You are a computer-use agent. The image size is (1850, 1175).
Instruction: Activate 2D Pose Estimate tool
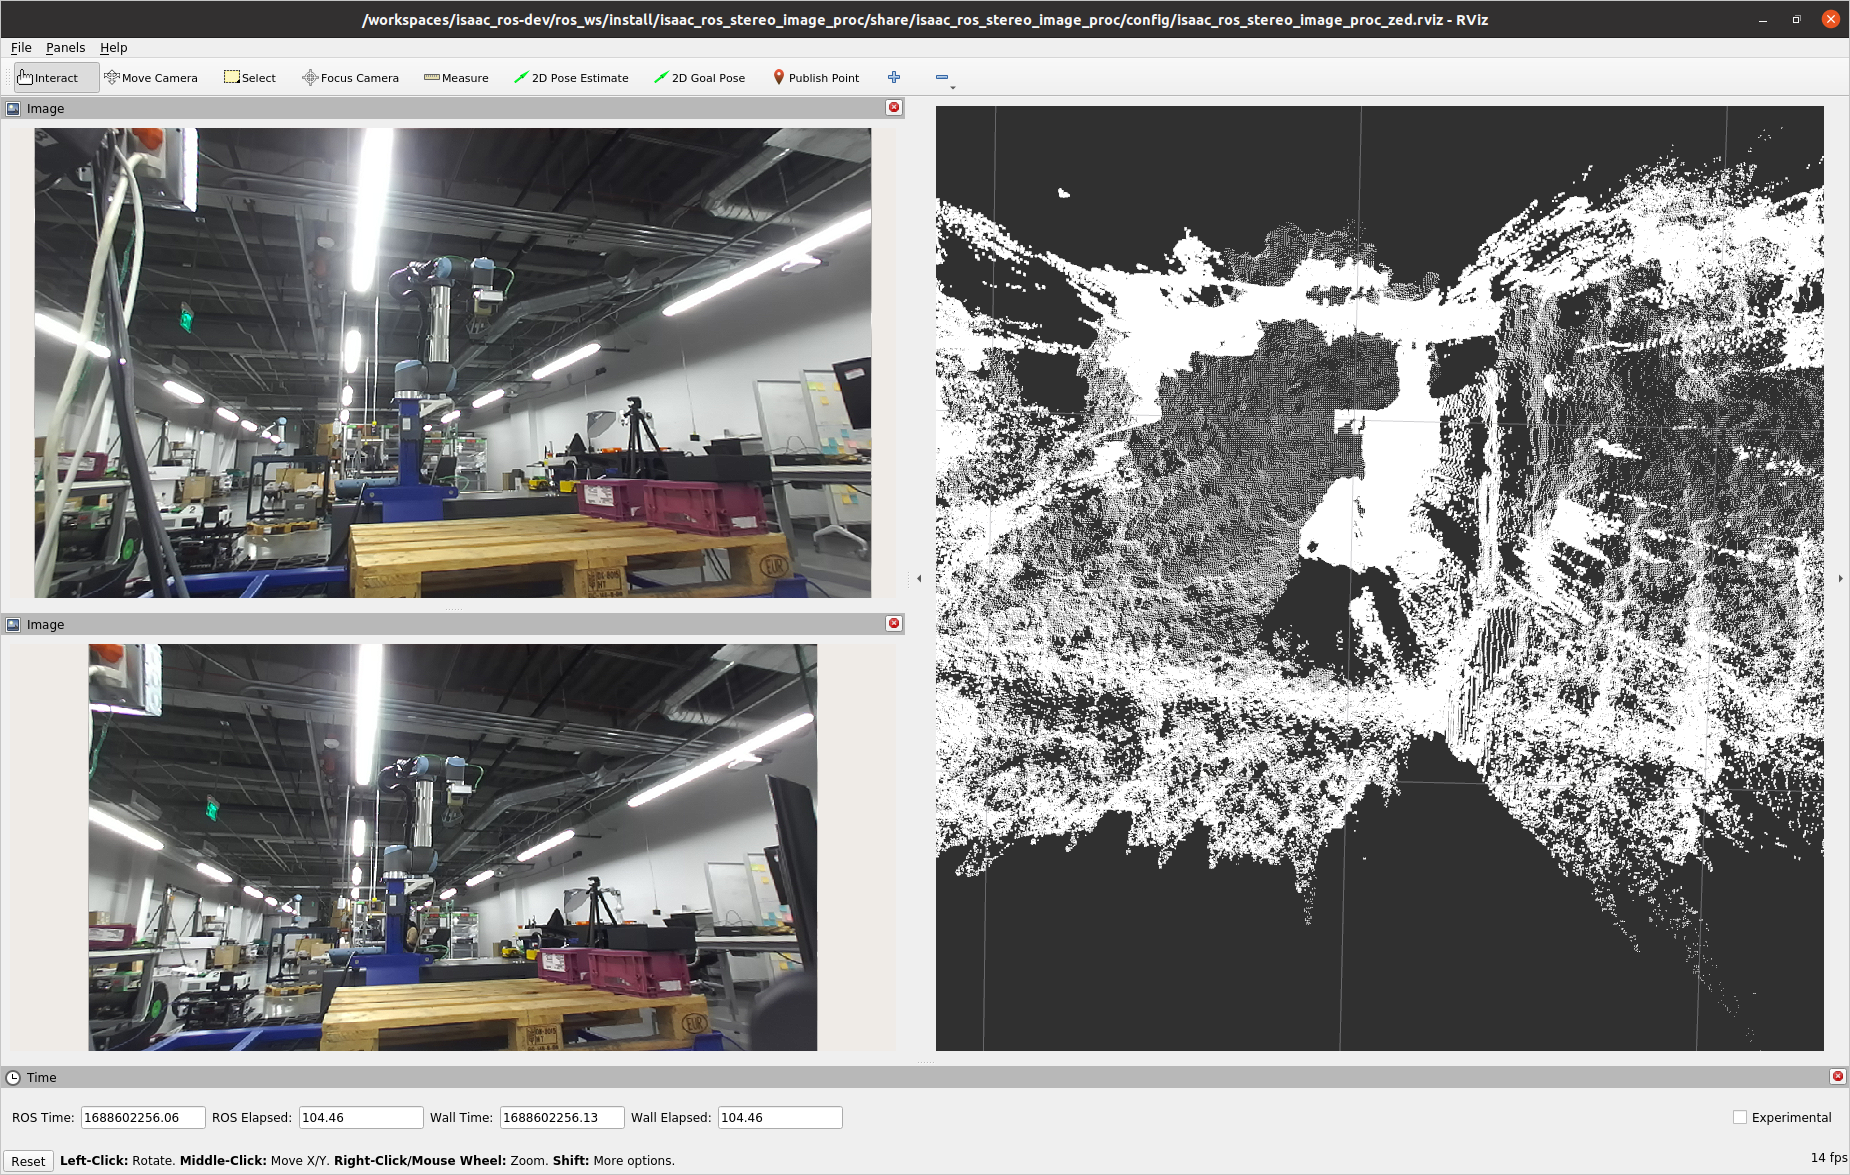tap(571, 78)
